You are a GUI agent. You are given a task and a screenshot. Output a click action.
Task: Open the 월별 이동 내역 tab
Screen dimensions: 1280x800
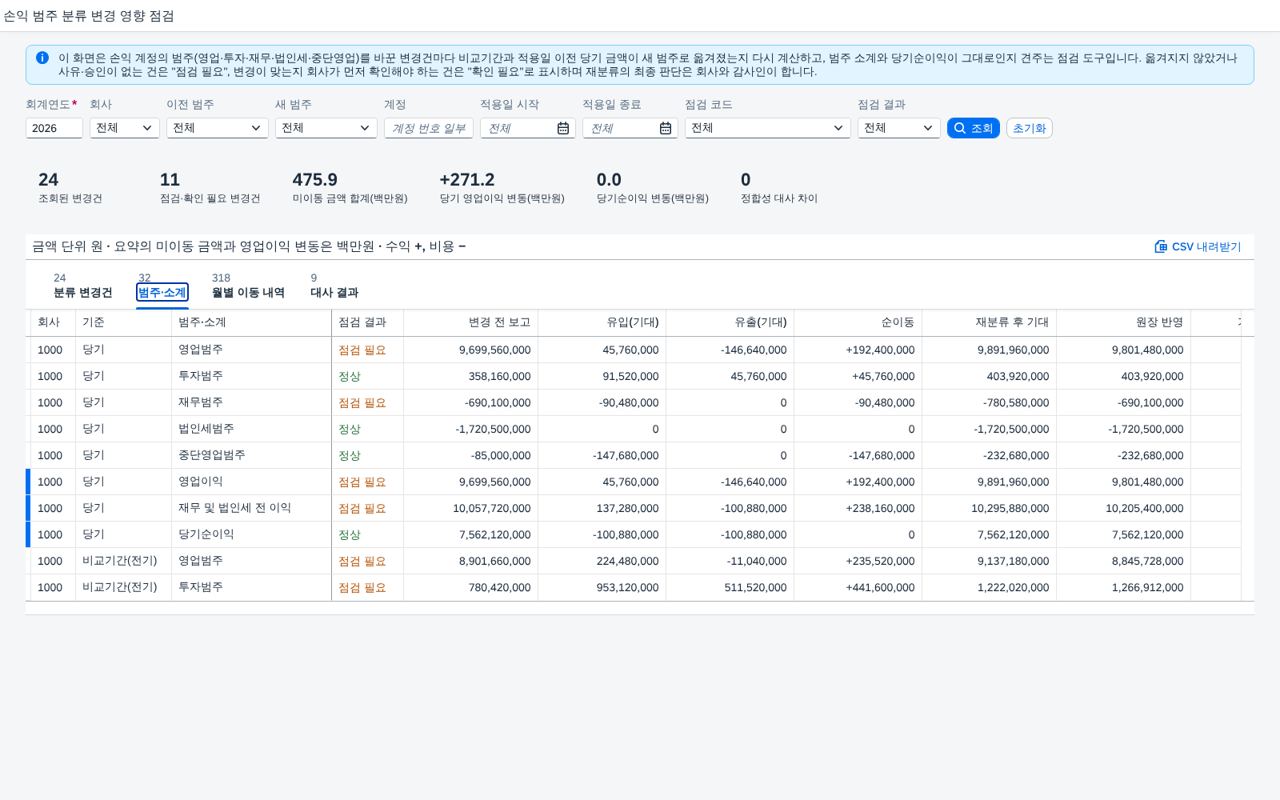pos(248,286)
